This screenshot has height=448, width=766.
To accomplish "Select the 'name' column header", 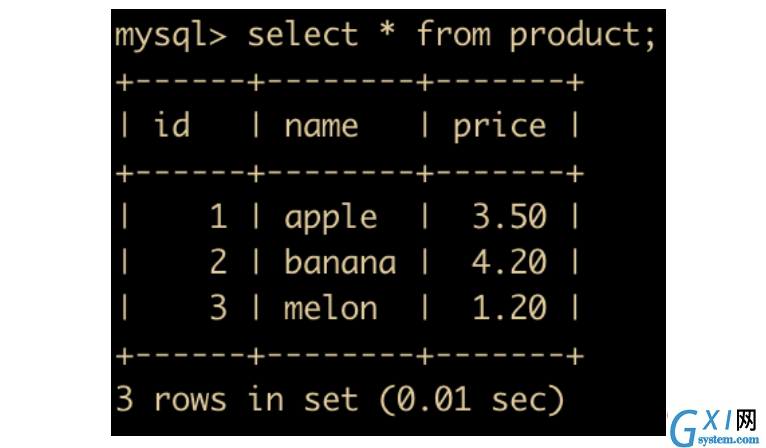I will click(321, 127).
